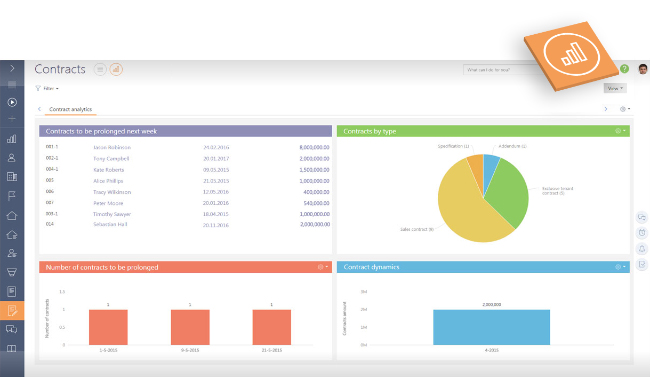
Task: Open the feed chat icon in sidebar
Action: click(x=12, y=329)
